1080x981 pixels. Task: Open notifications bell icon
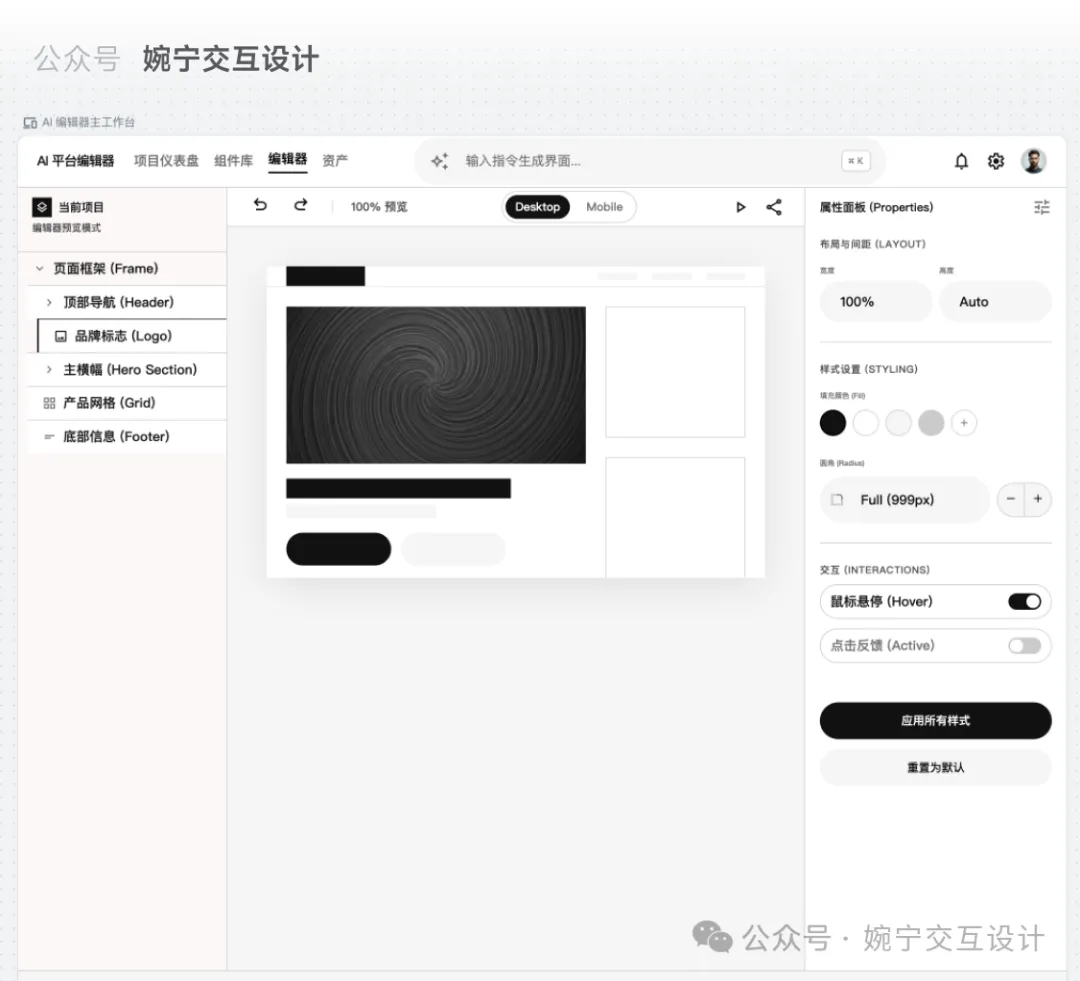961,161
